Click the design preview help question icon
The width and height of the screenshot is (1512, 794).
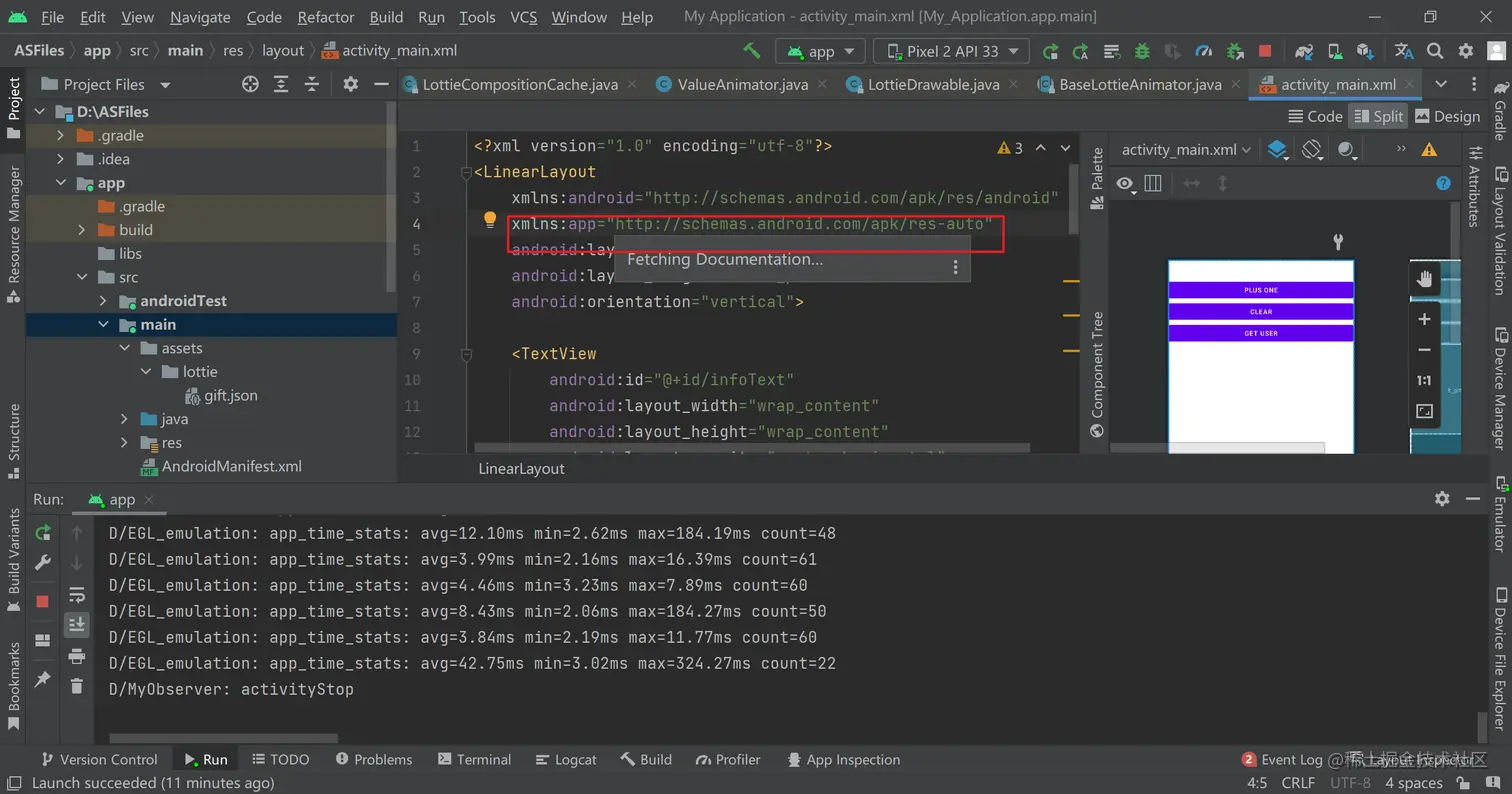(1443, 183)
